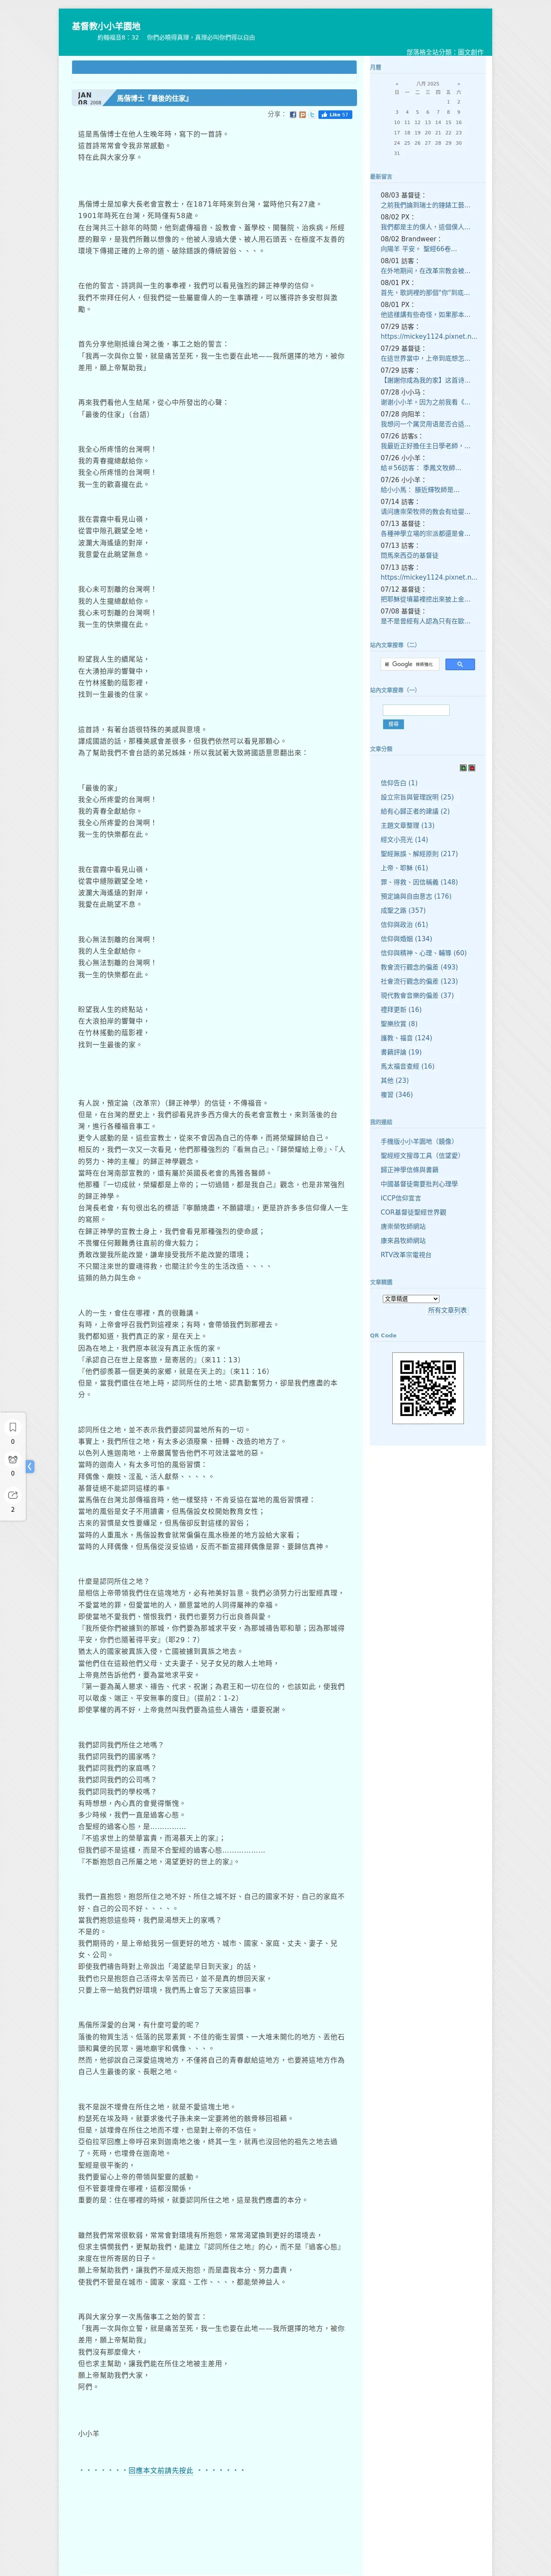Image resolution: width=551 pixels, height=2576 pixels.
Task: Bookmark article with floating bookmark icon
Action: click(x=13, y=1427)
